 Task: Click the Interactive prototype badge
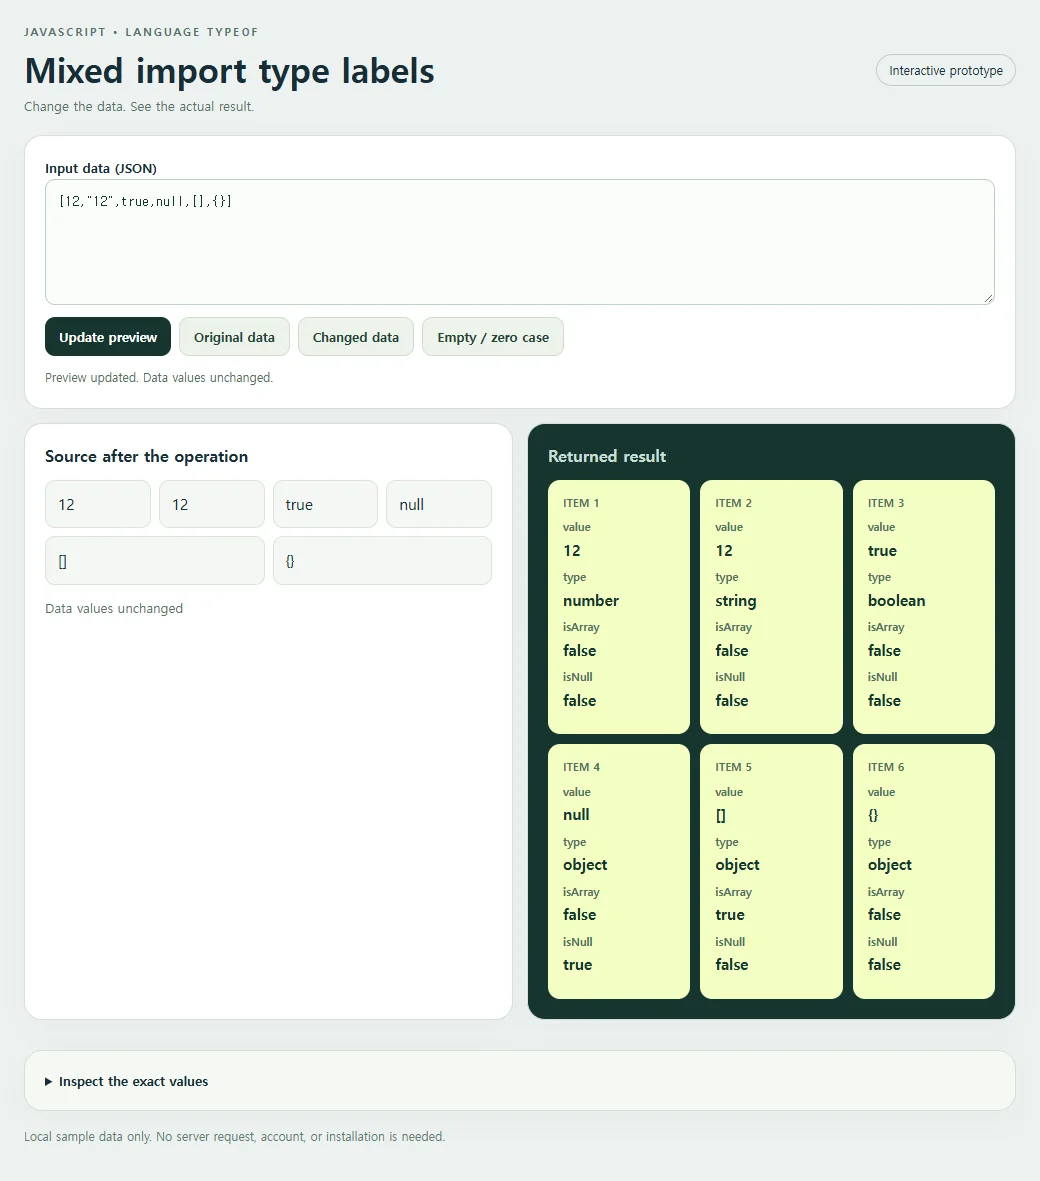(x=945, y=70)
